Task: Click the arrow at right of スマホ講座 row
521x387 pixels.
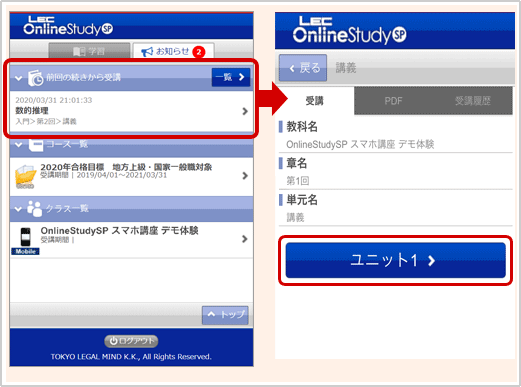Action: 245,239
